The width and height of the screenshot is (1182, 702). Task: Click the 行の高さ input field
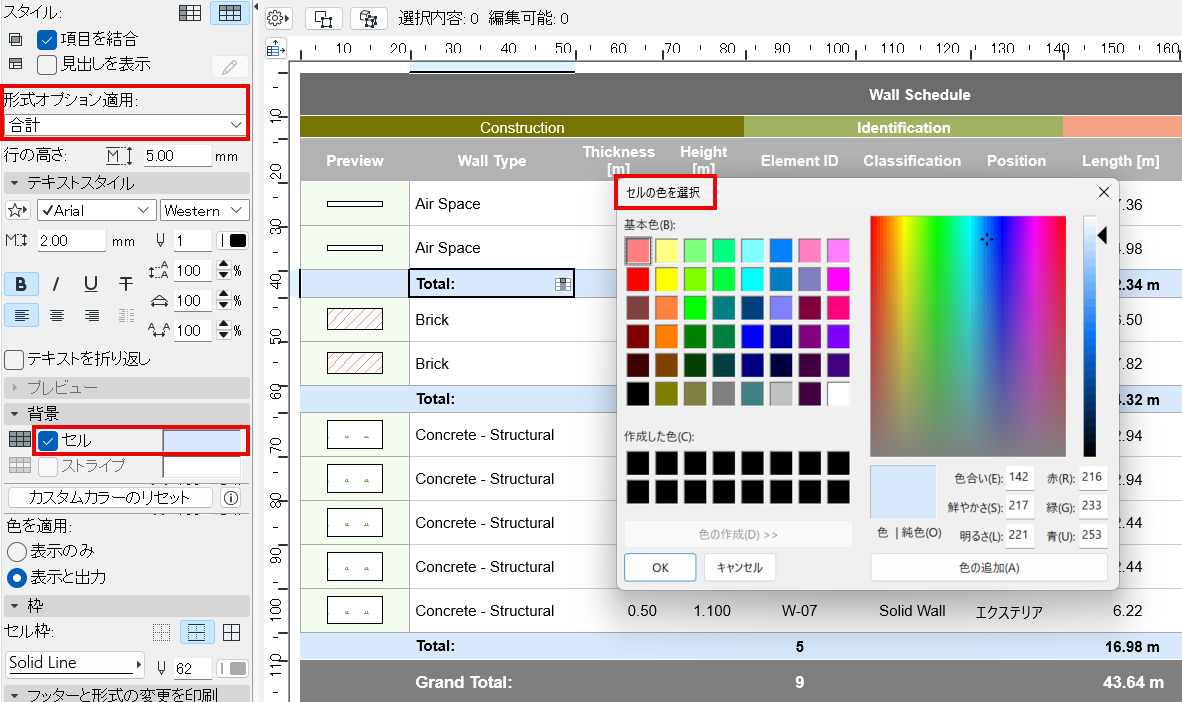pos(176,156)
